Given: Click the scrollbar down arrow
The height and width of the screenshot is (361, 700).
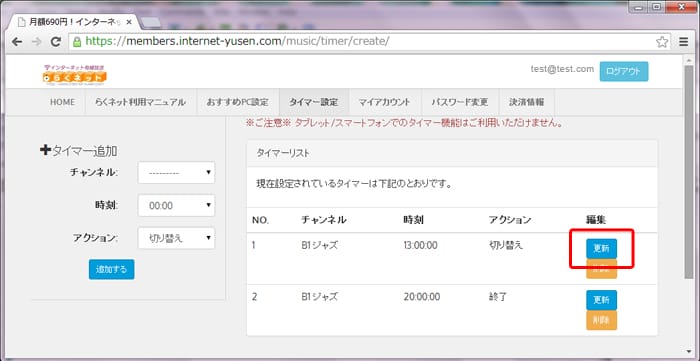Looking at the screenshot, I should (x=689, y=352).
